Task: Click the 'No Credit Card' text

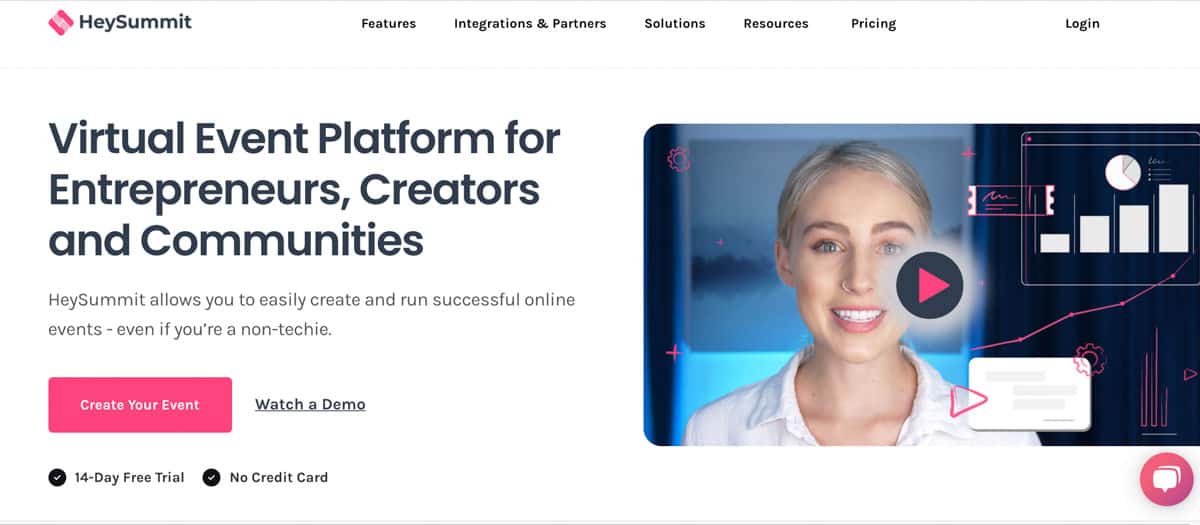Action: [279, 477]
